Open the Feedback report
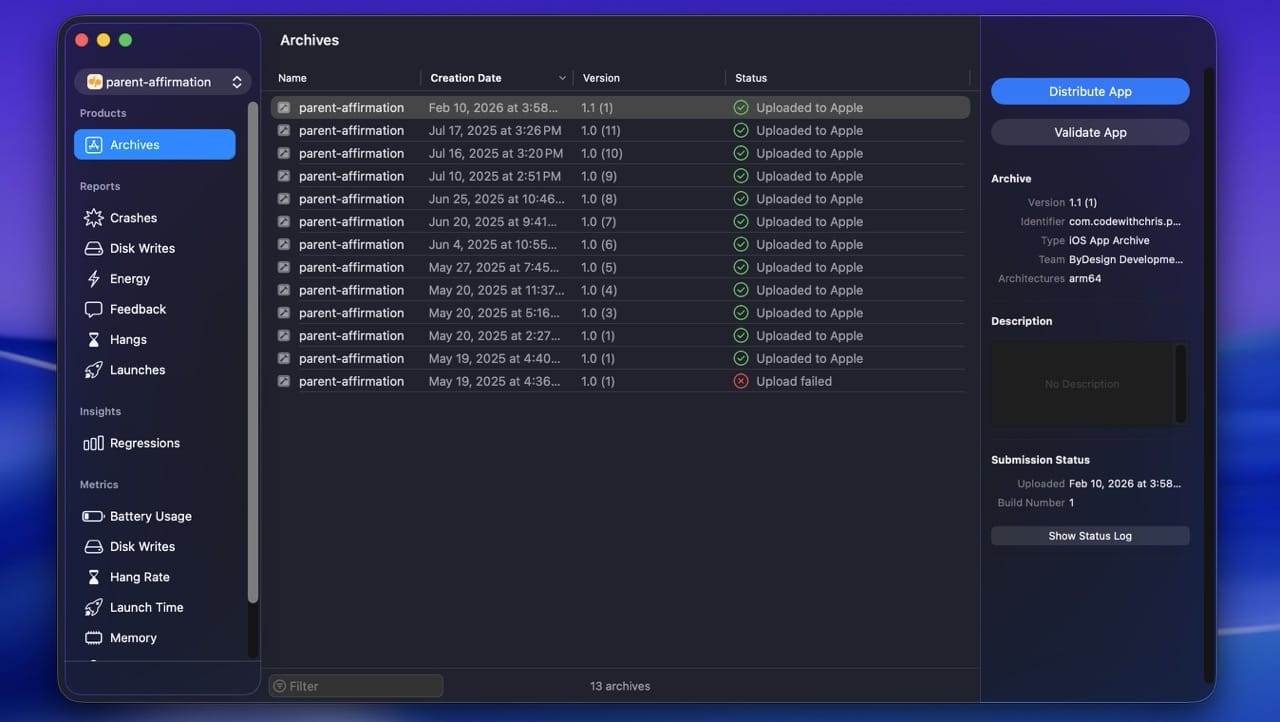 155,309
